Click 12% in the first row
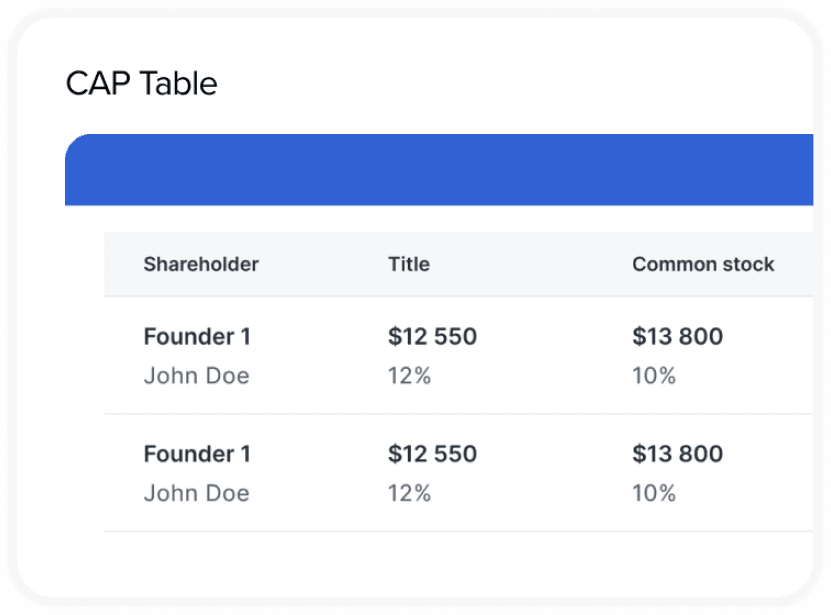The height and width of the screenshot is (615, 831). click(409, 376)
